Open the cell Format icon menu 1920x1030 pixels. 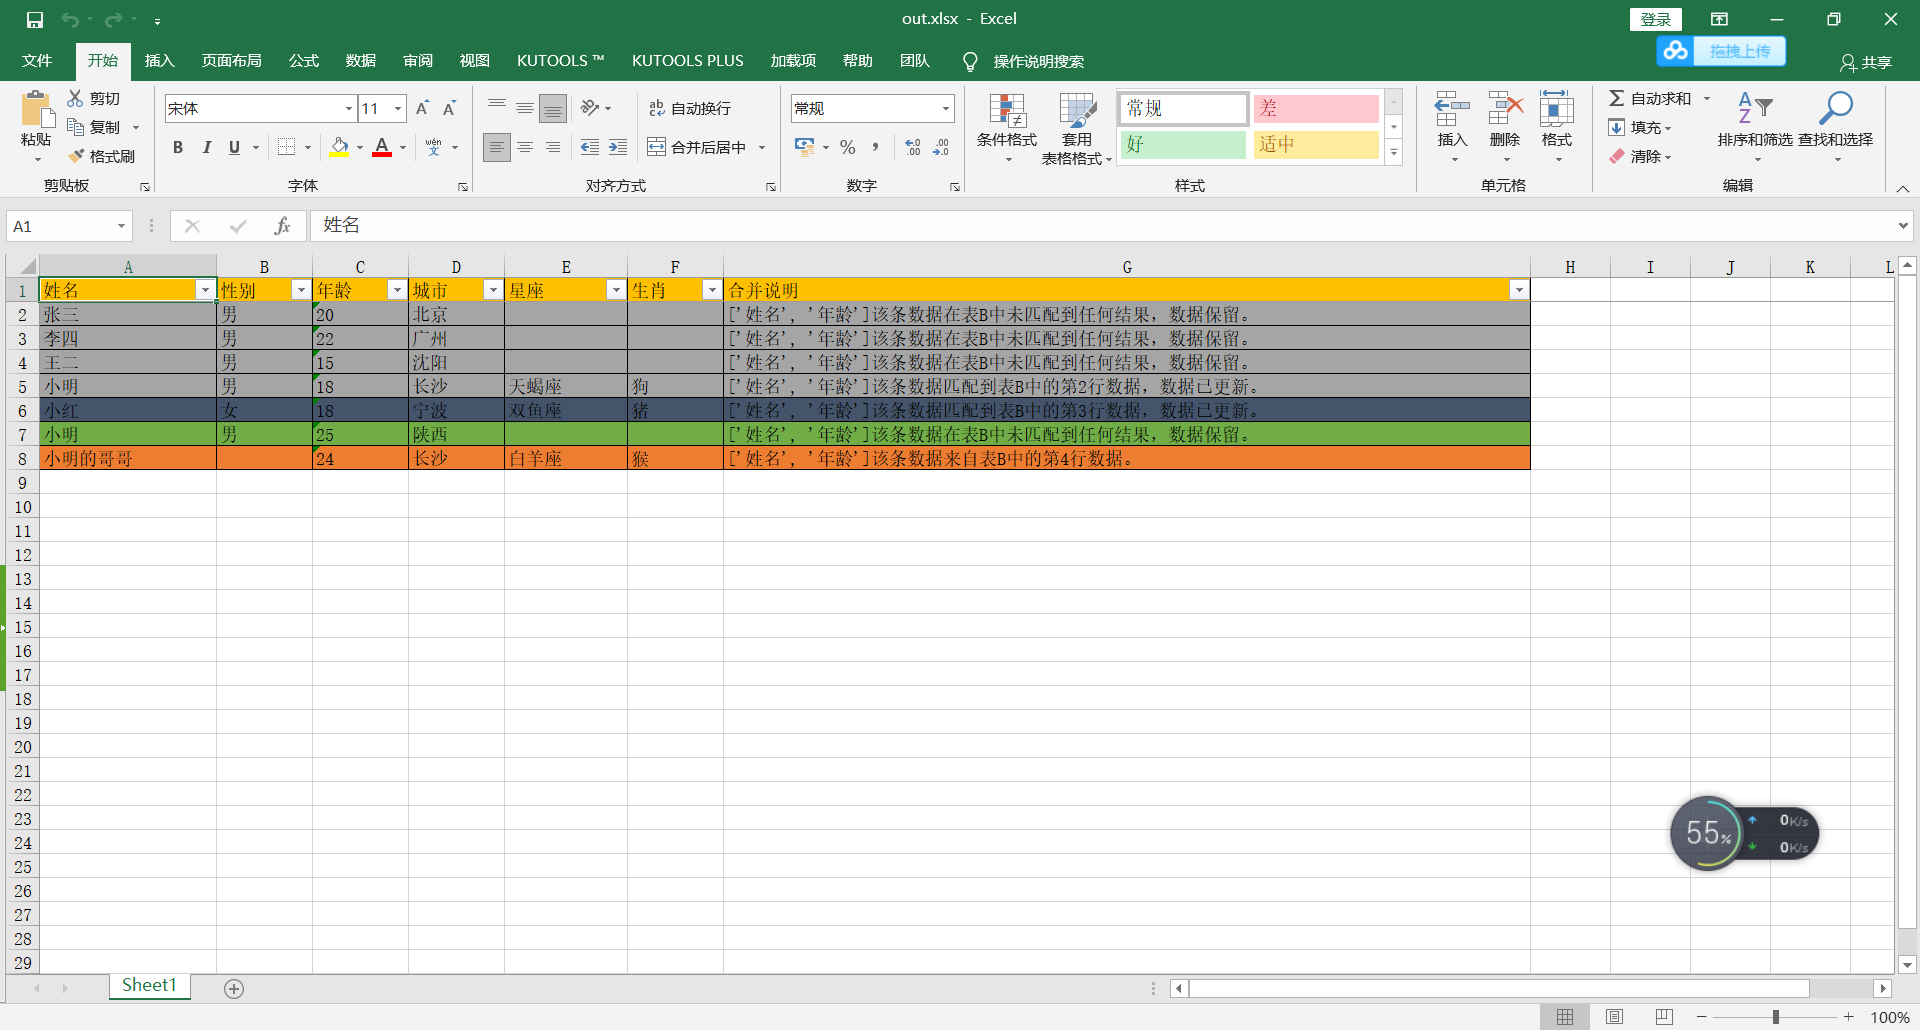1557,108
